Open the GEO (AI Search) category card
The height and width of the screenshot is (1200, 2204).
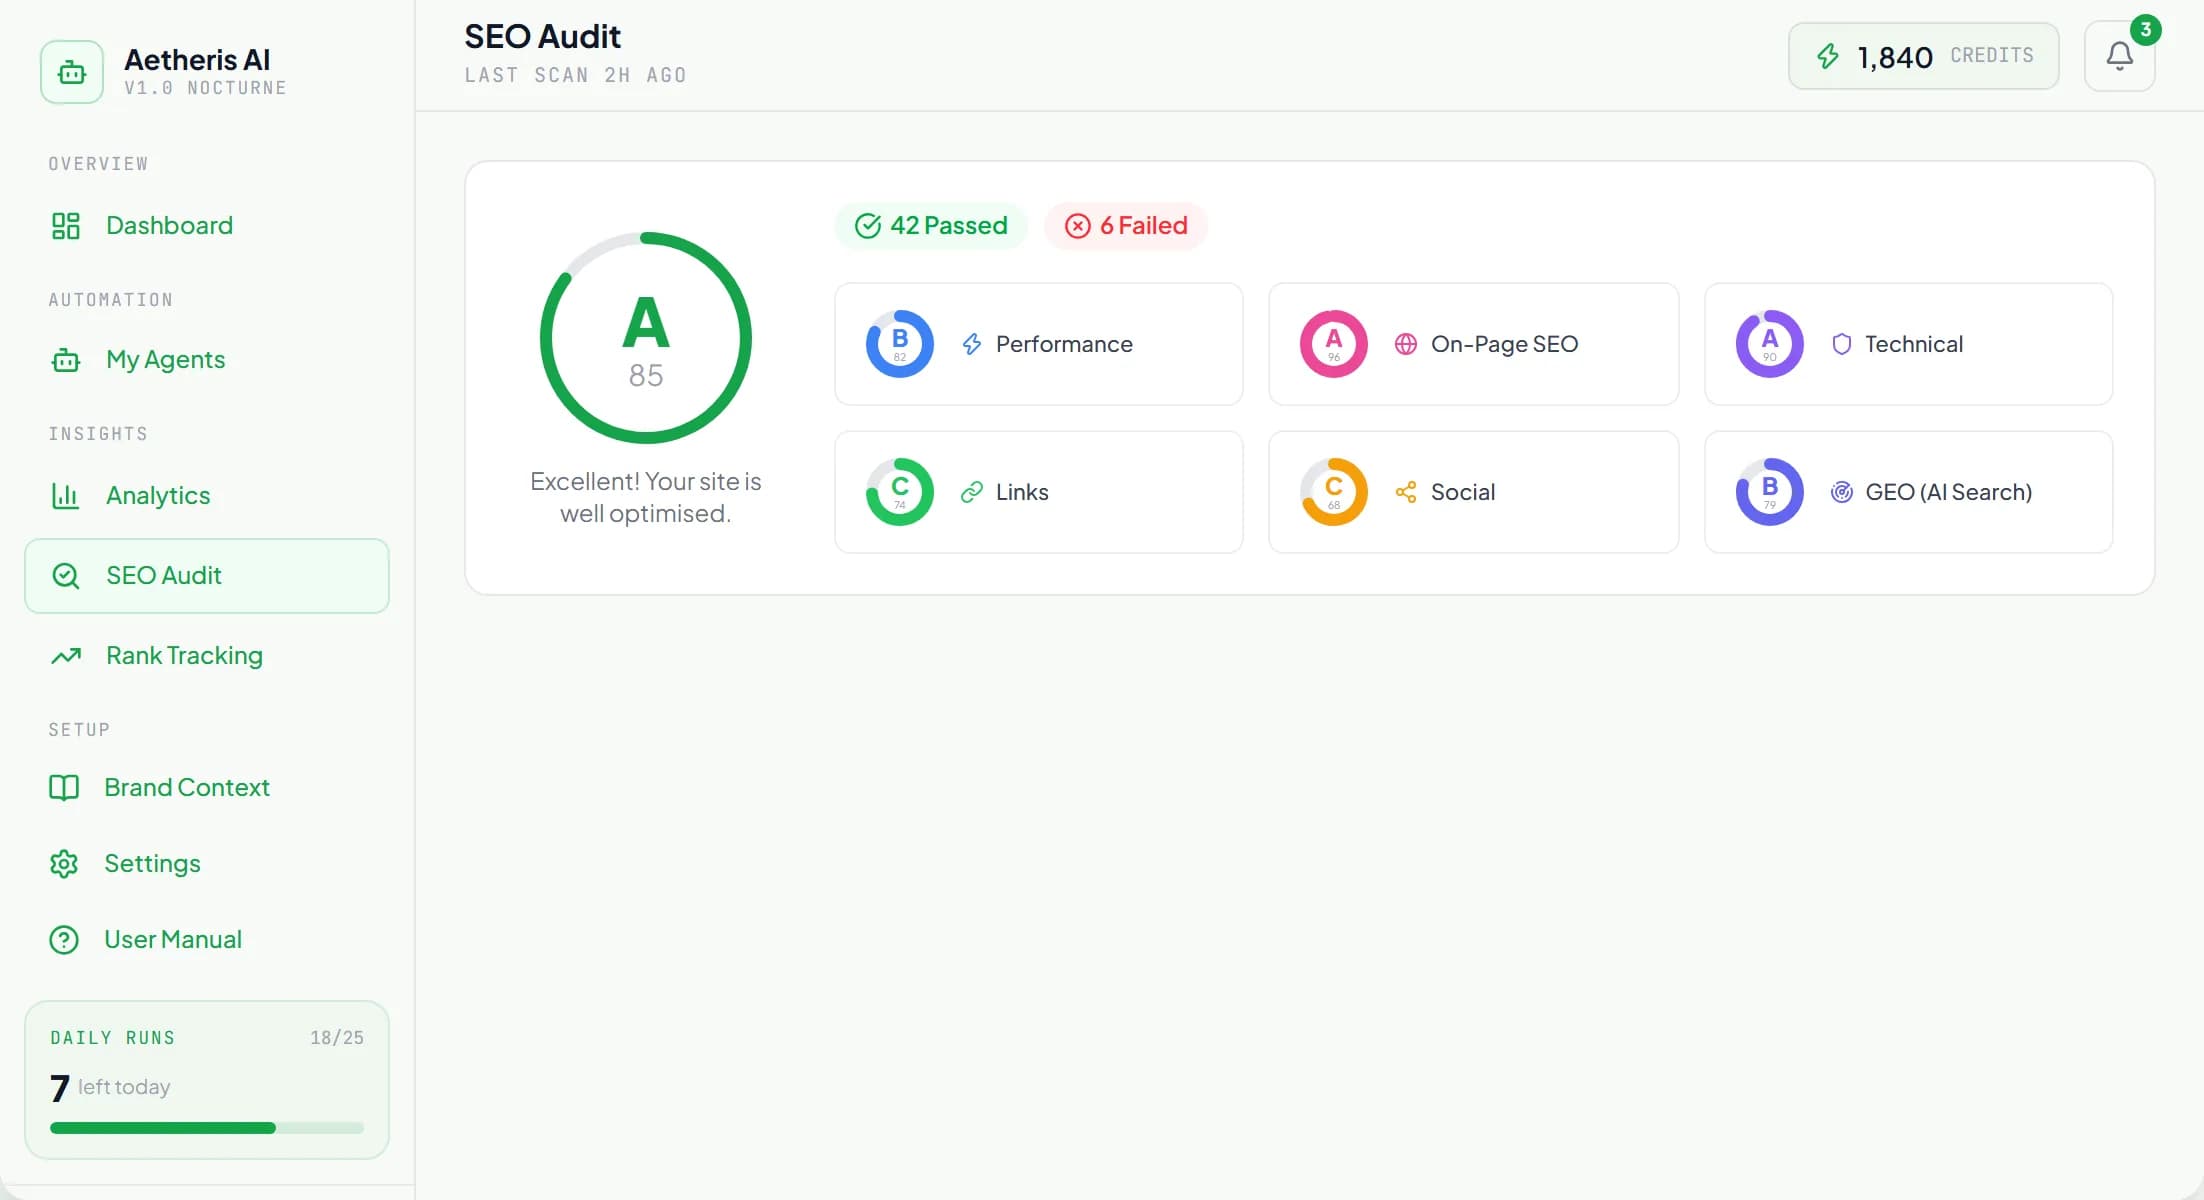pyautogui.click(x=1909, y=492)
